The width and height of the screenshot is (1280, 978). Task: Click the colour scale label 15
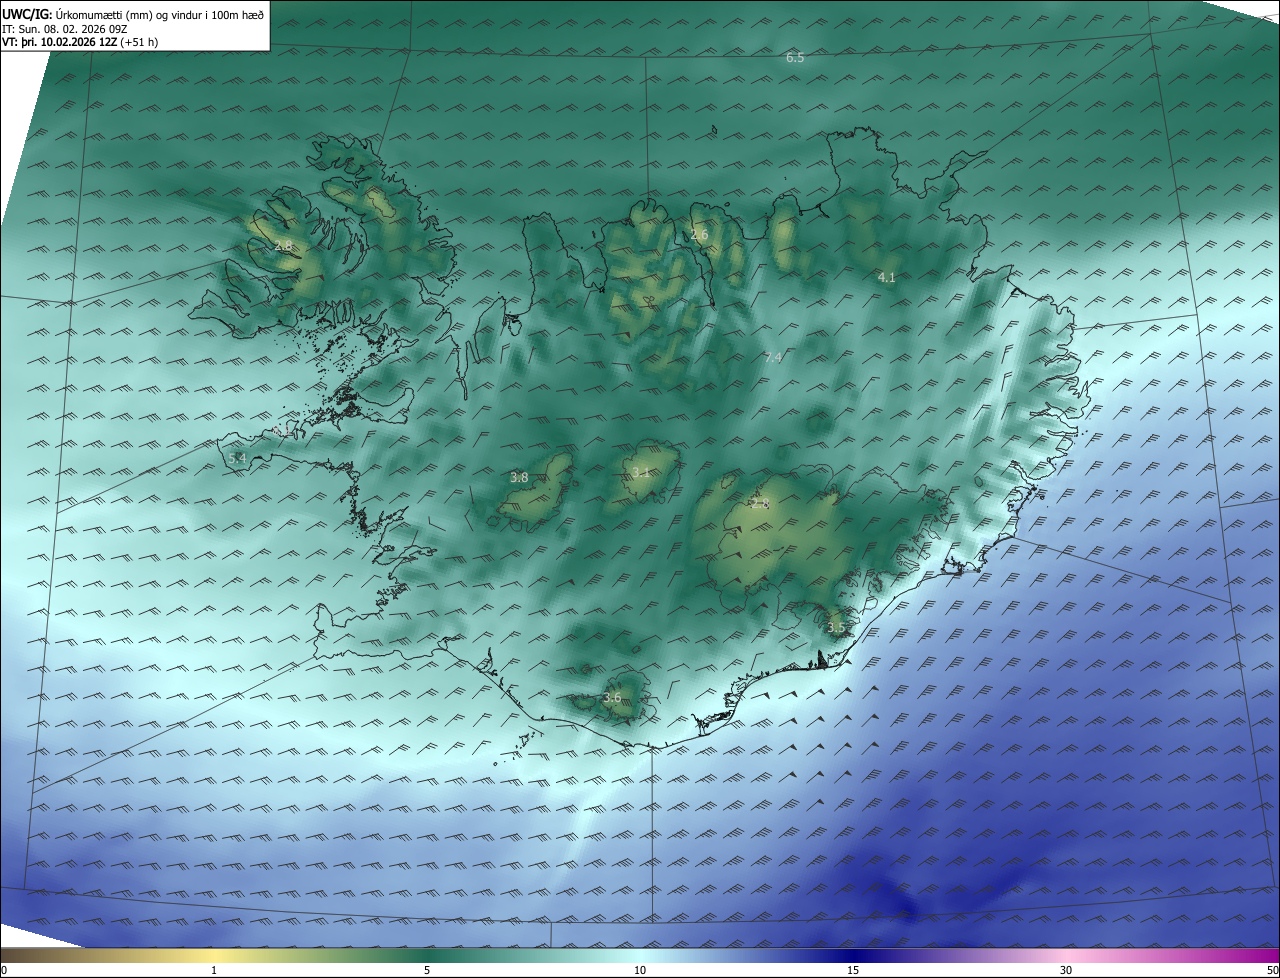tap(853, 970)
